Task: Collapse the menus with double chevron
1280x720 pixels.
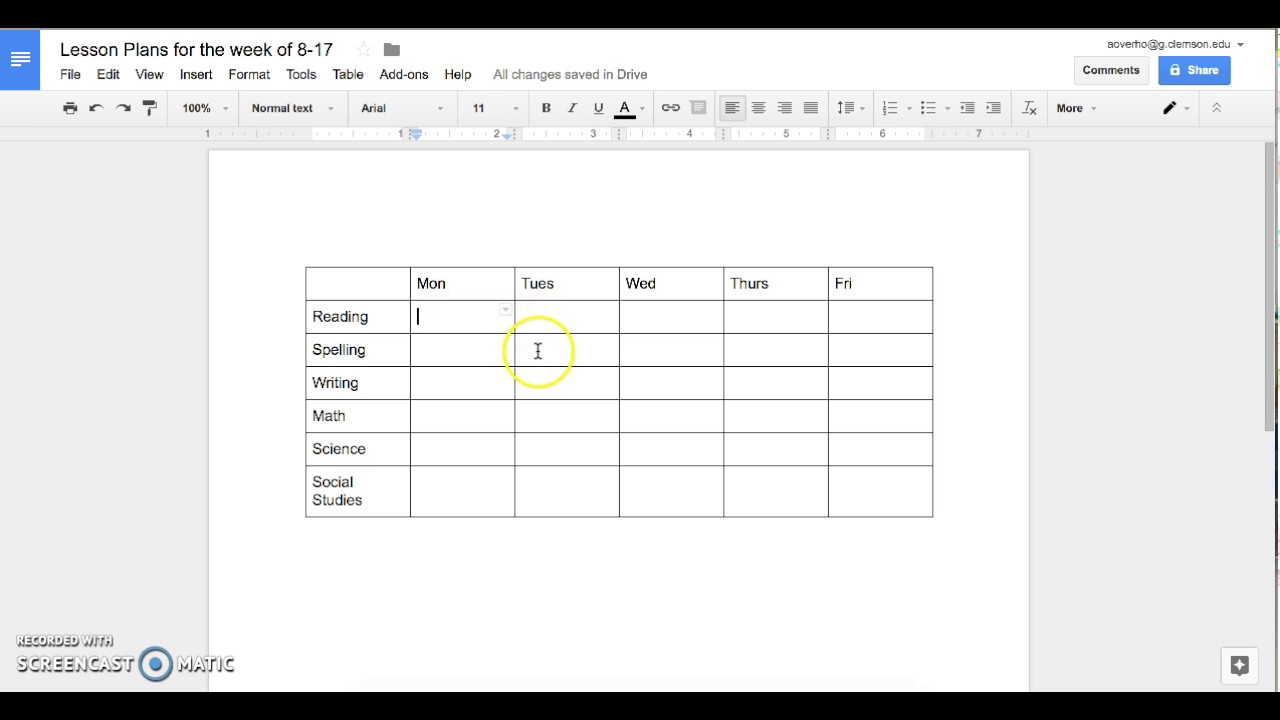Action: point(1216,108)
